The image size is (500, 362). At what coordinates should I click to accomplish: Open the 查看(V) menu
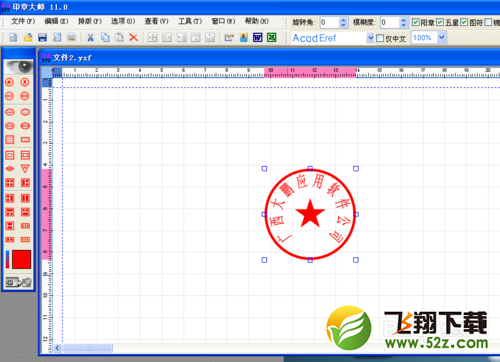(x=156, y=21)
